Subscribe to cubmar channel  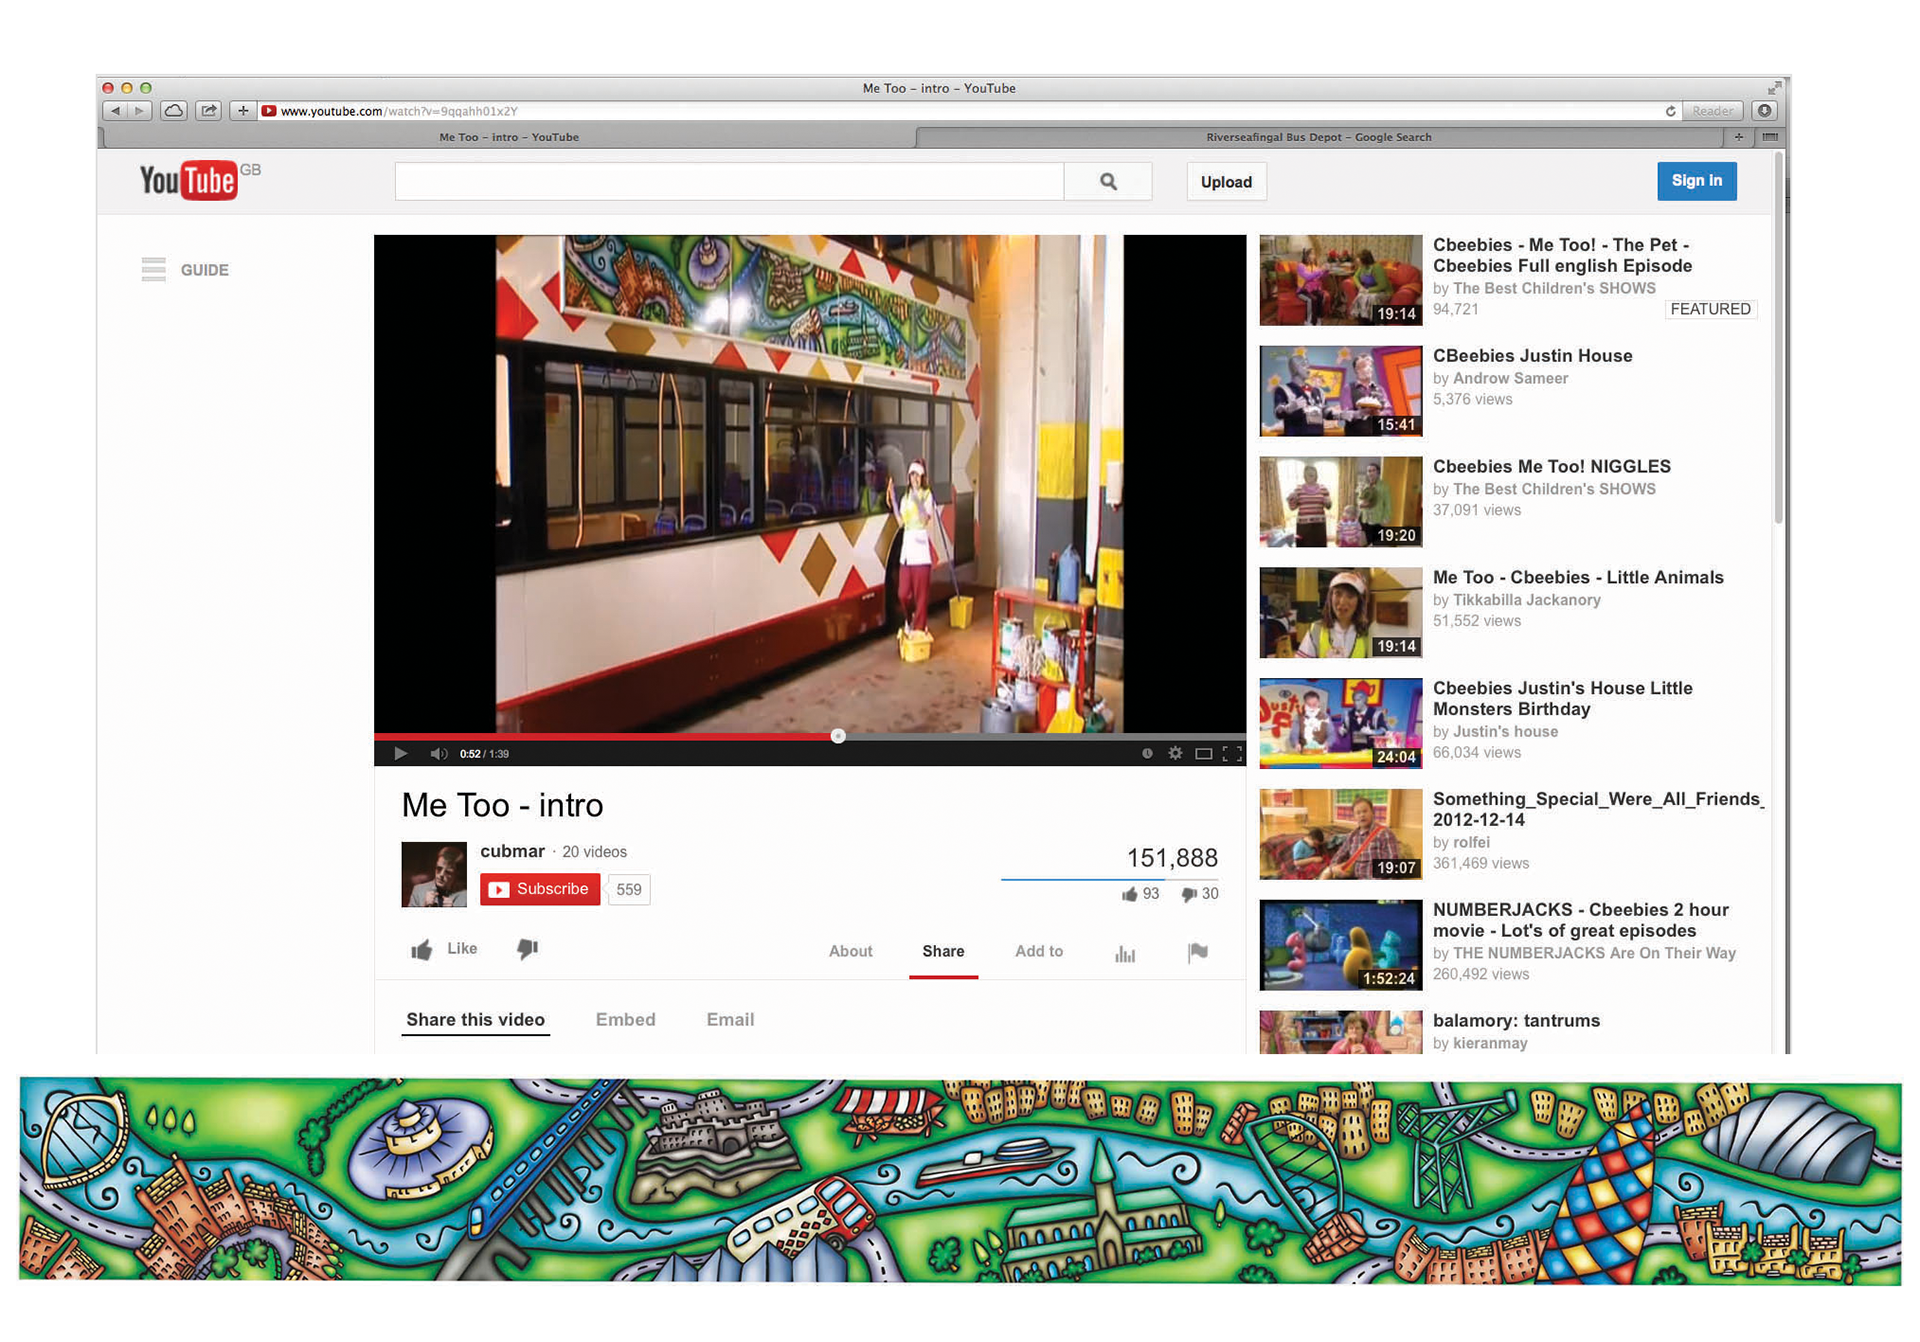540,889
